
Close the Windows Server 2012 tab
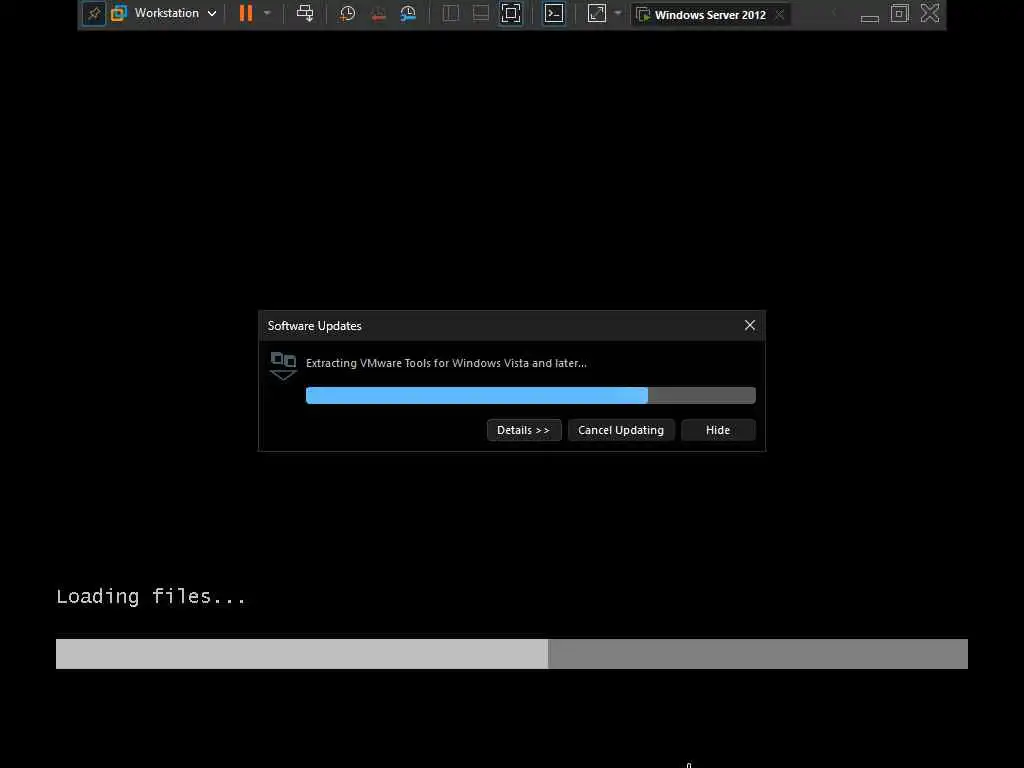[x=780, y=14]
